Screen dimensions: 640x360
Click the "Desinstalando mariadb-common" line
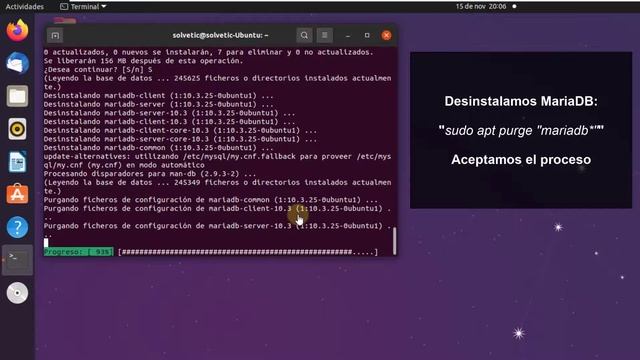159,148
